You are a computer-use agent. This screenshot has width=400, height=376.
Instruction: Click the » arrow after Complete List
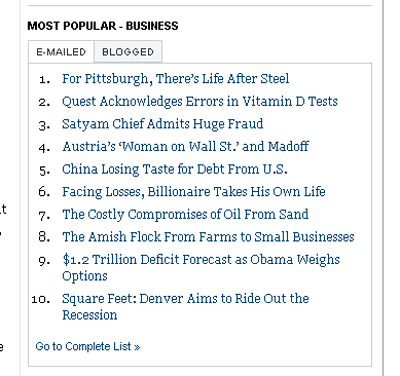pos(137,347)
